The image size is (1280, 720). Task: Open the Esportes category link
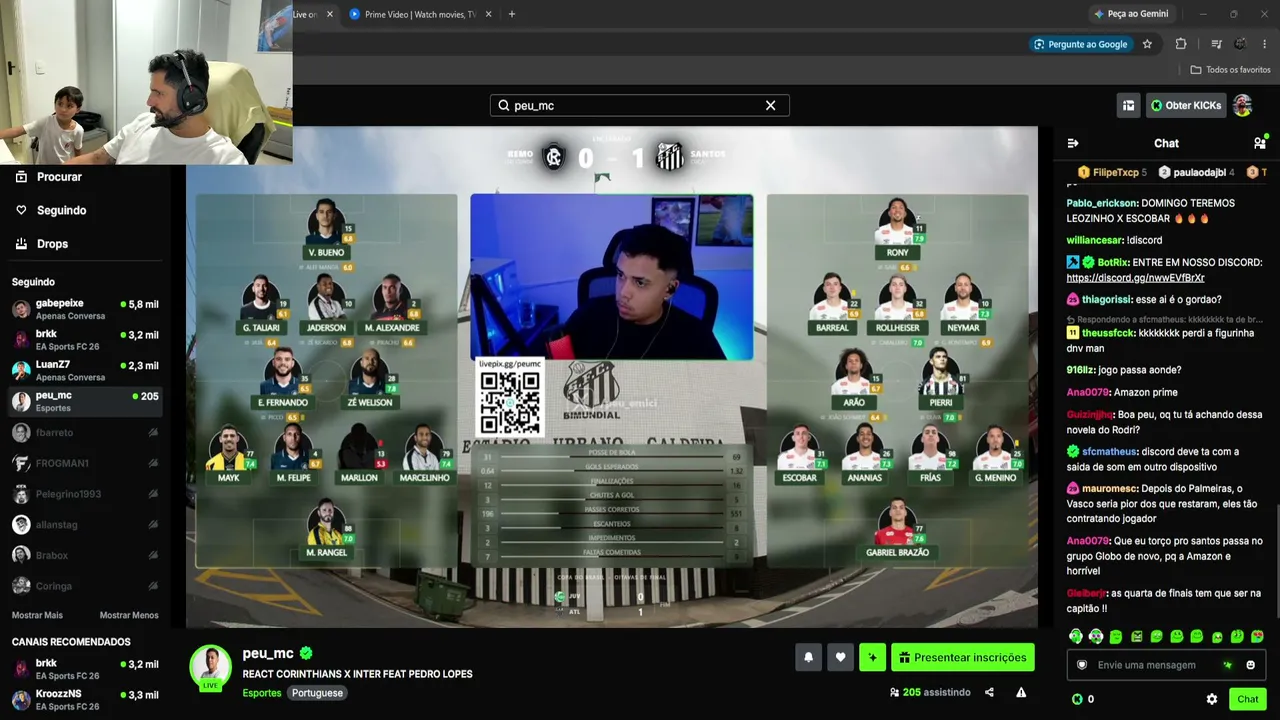click(x=262, y=693)
